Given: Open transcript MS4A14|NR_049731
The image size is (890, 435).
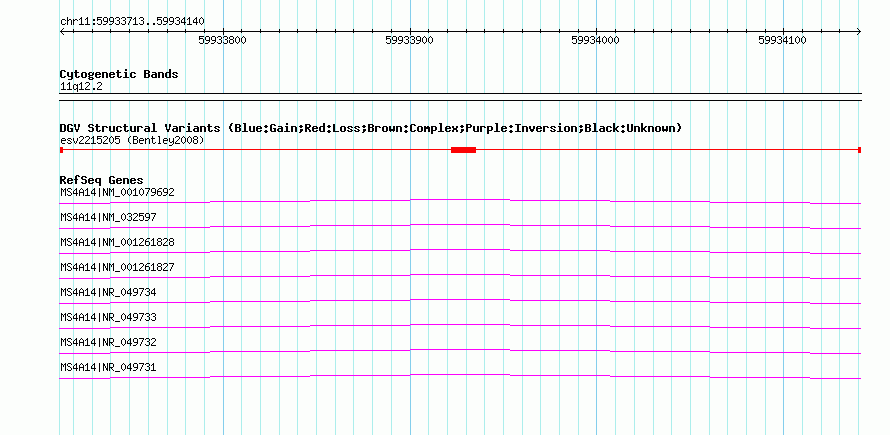Looking at the screenshot, I should click(x=108, y=367).
